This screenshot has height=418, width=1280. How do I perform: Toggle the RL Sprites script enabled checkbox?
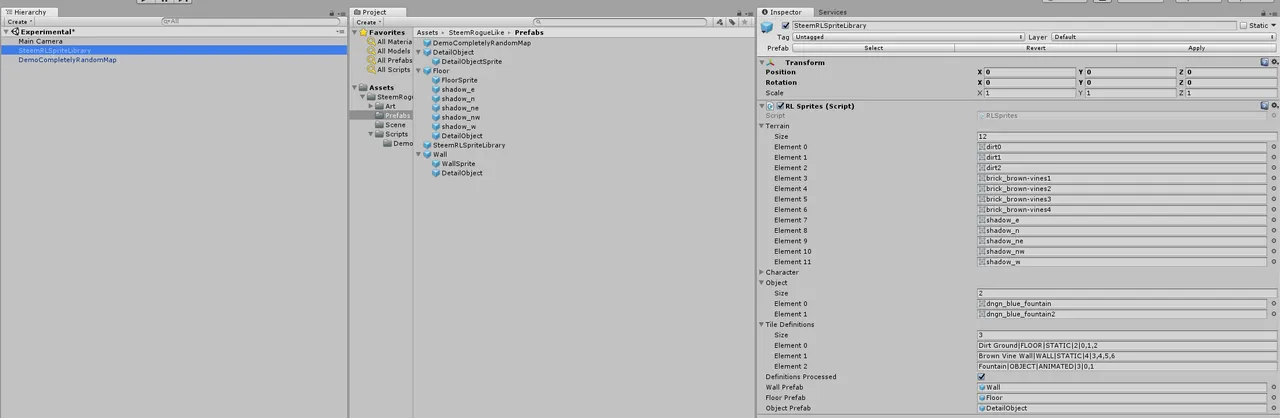pyautogui.click(x=781, y=105)
